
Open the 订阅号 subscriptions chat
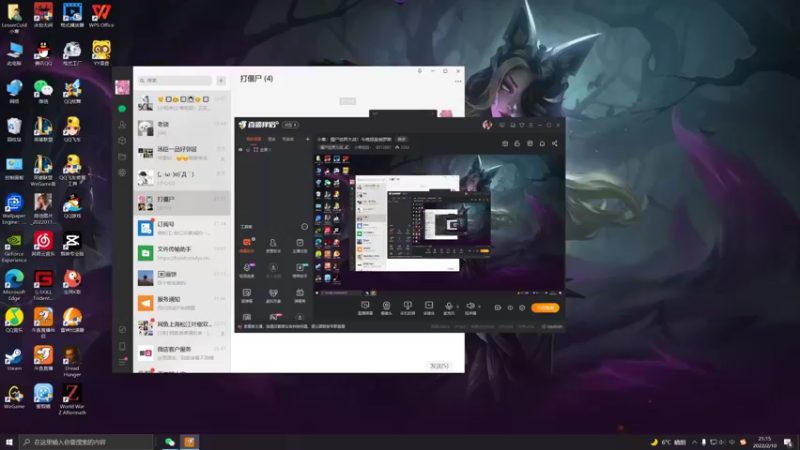click(x=182, y=228)
